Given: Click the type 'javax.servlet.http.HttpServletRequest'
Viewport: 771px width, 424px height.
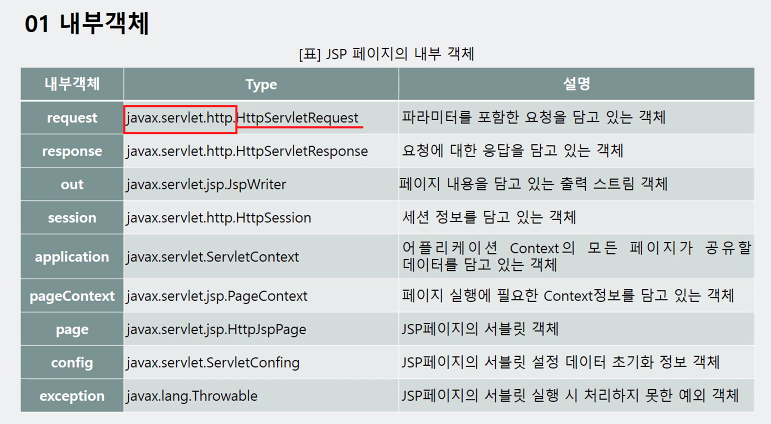Looking at the screenshot, I should [x=242, y=118].
